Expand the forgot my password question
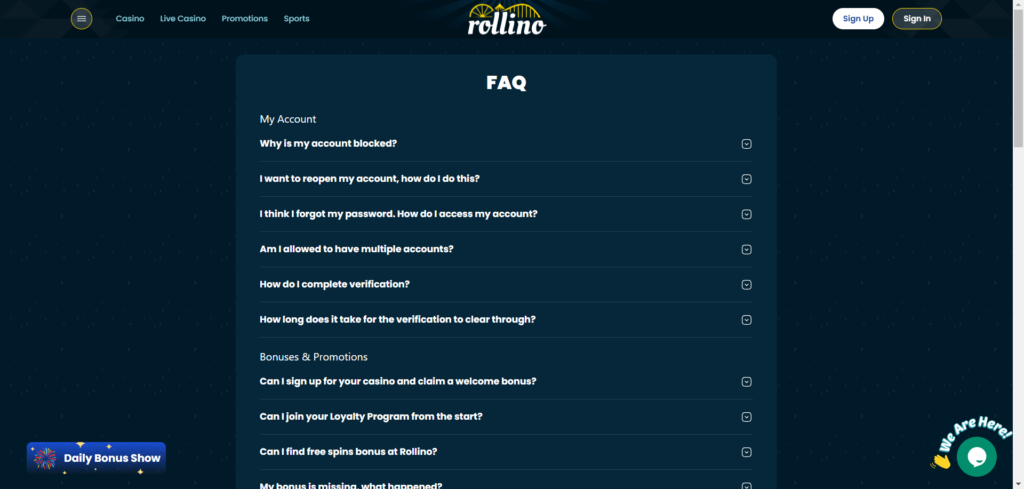 pos(398,214)
